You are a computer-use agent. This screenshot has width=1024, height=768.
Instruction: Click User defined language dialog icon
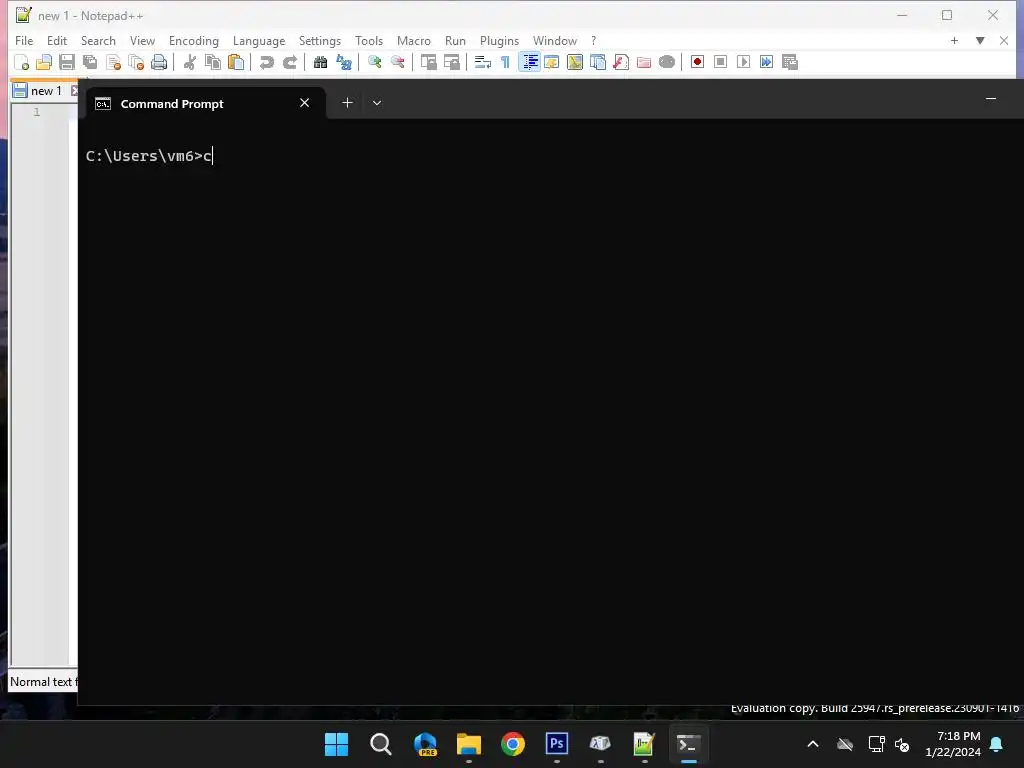click(552, 62)
